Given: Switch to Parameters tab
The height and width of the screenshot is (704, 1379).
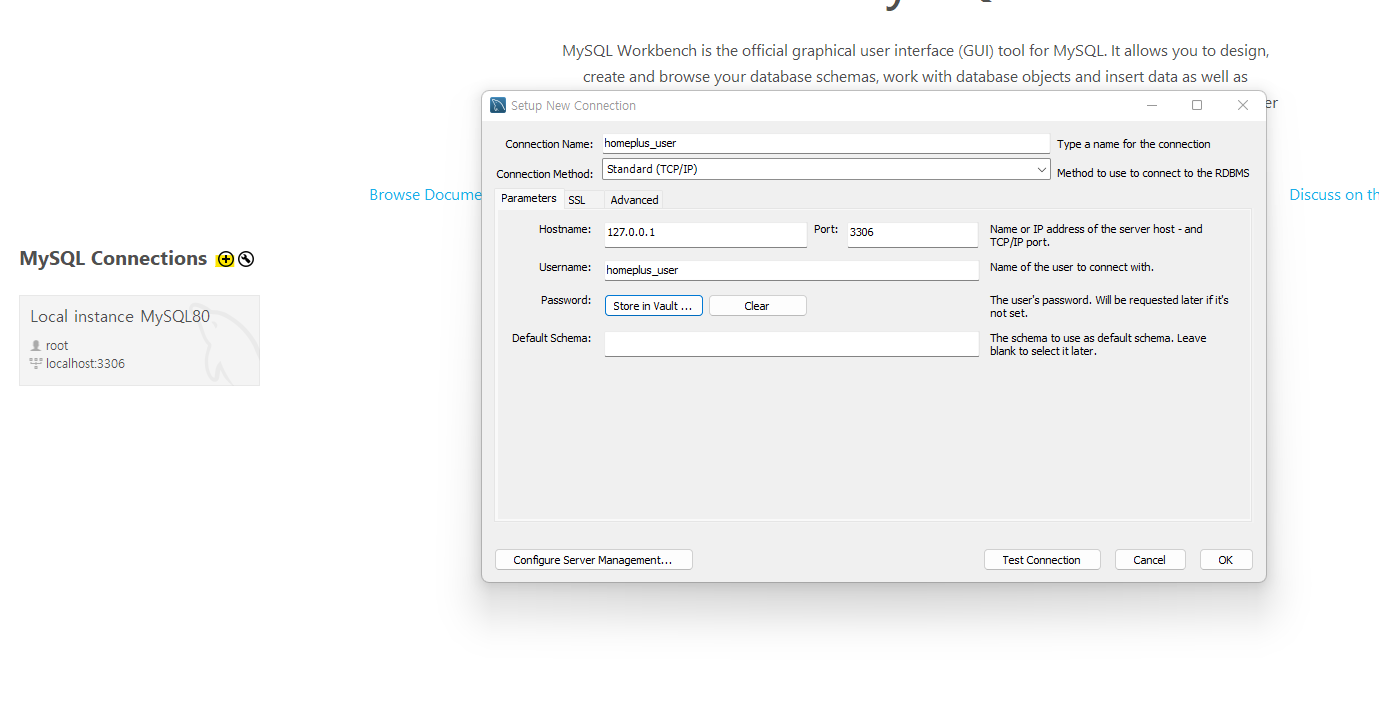Looking at the screenshot, I should pos(529,199).
